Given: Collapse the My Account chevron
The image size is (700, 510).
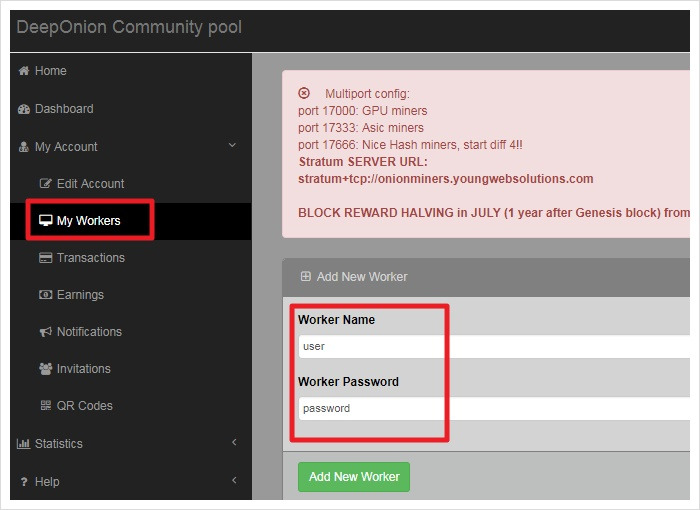Looking at the screenshot, I should coord(232,145).
